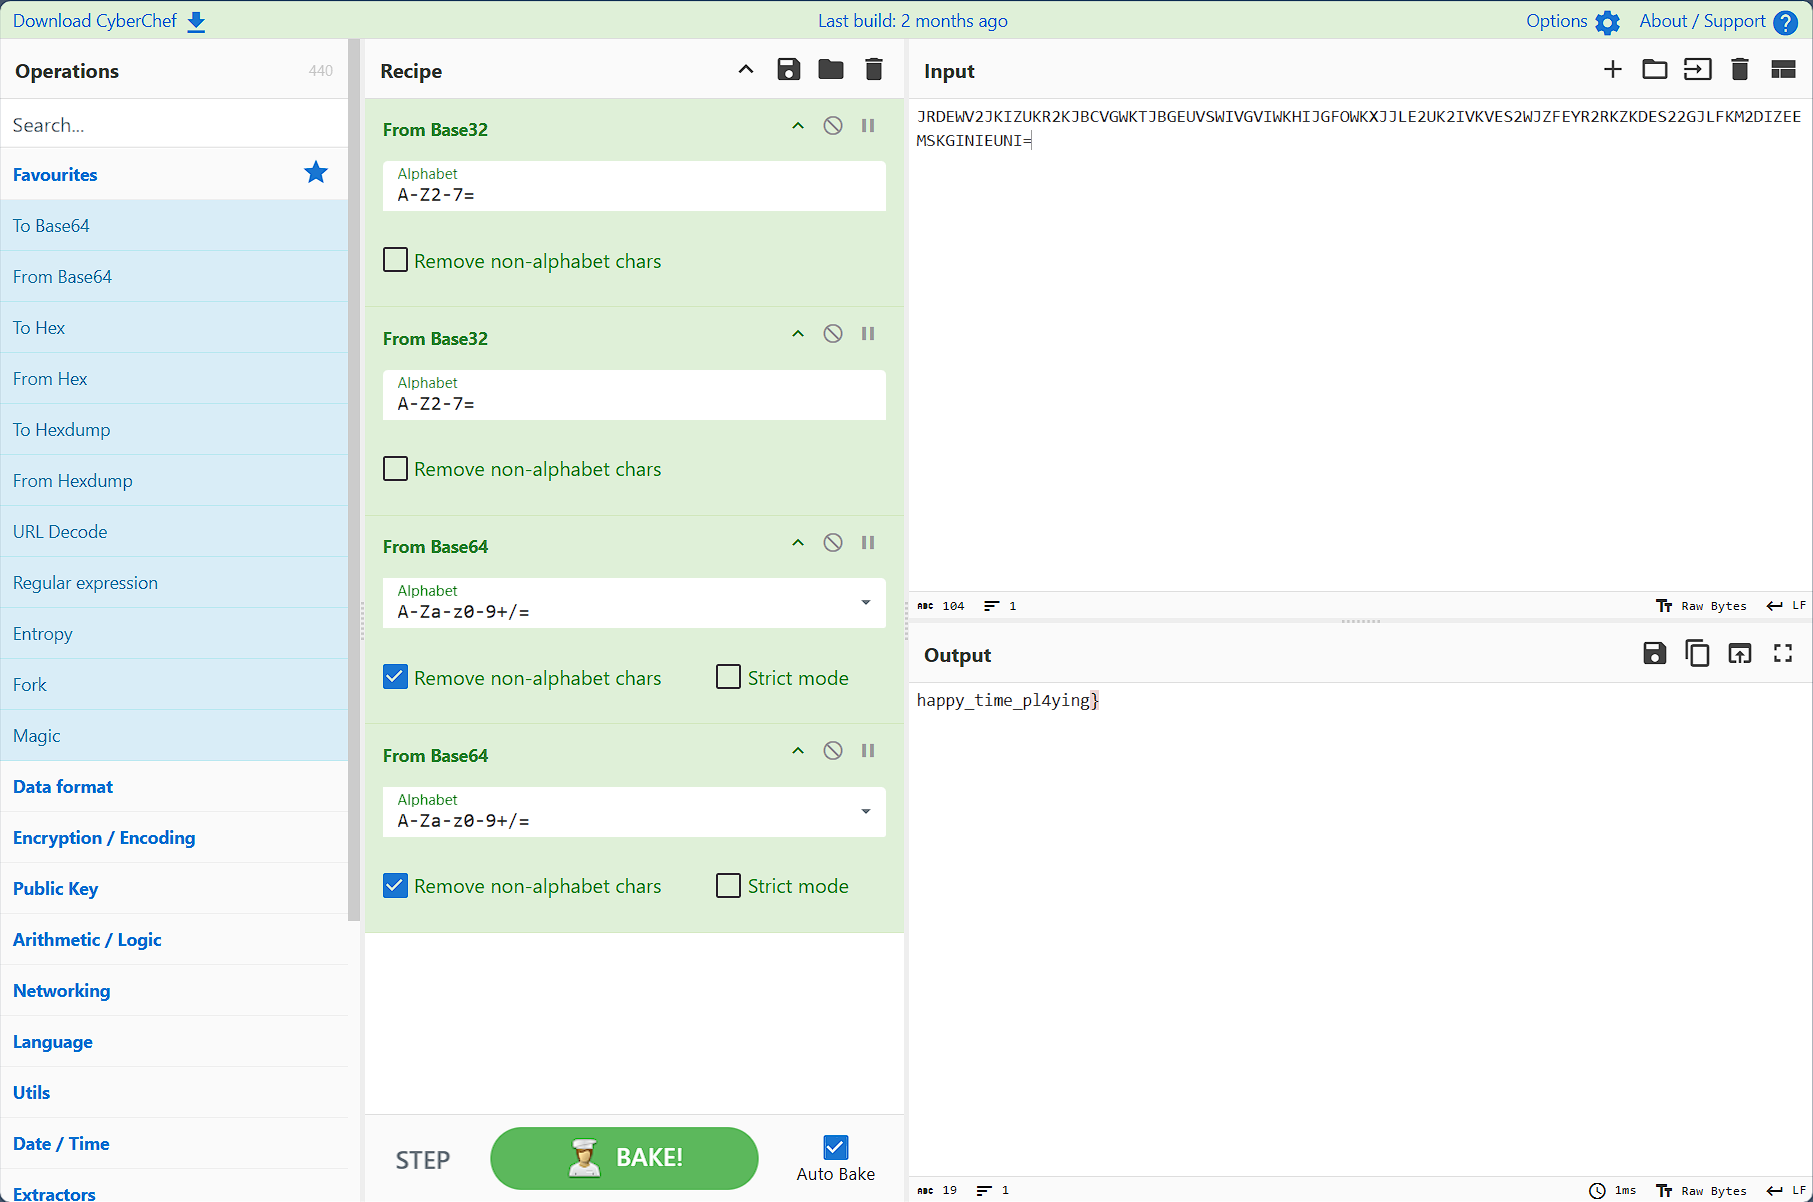
Task: Open folder as input icon
Action: 1655,69
